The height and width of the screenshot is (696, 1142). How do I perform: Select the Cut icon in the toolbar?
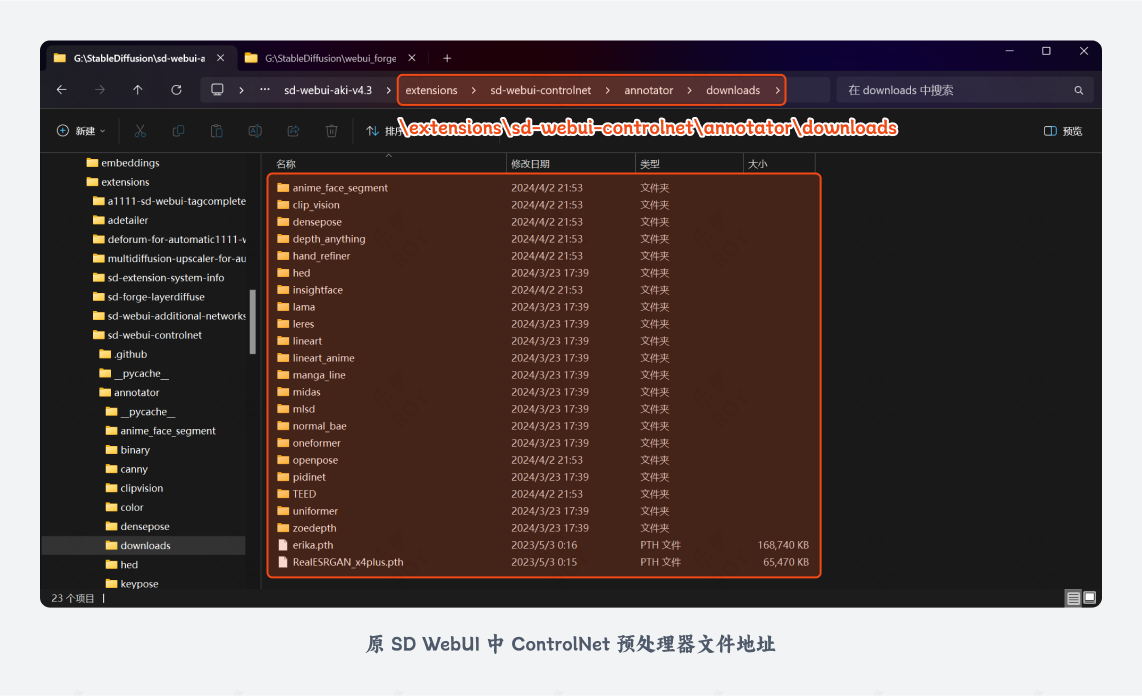pos(140,130)
